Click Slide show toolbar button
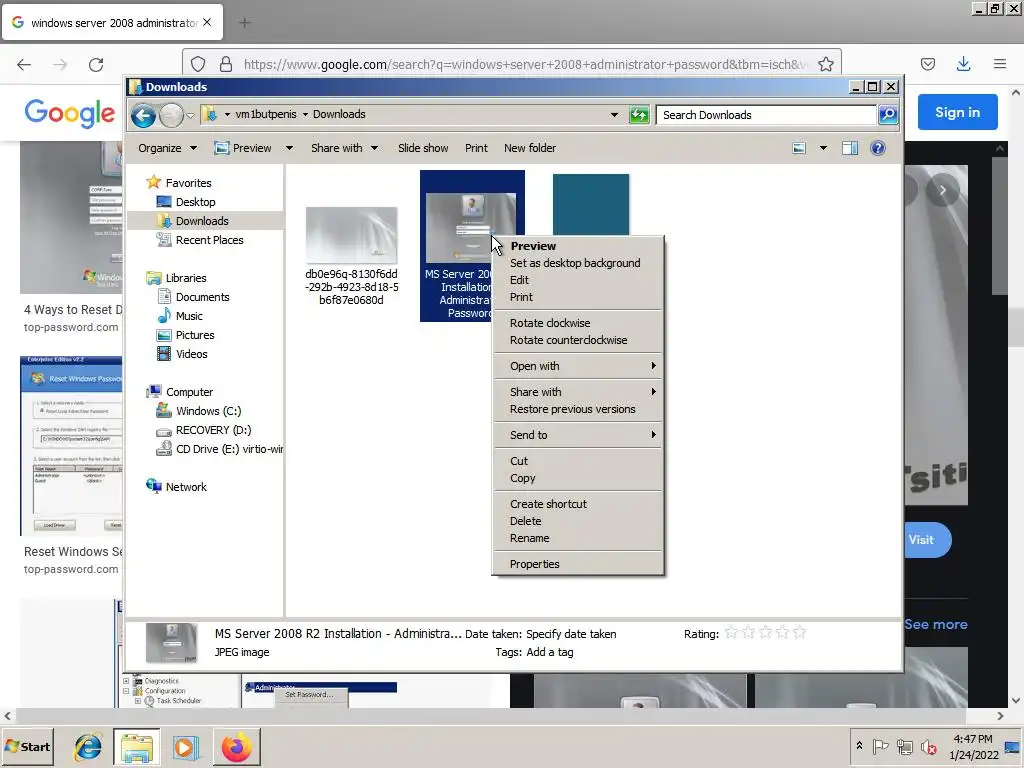 pos(423,148)
